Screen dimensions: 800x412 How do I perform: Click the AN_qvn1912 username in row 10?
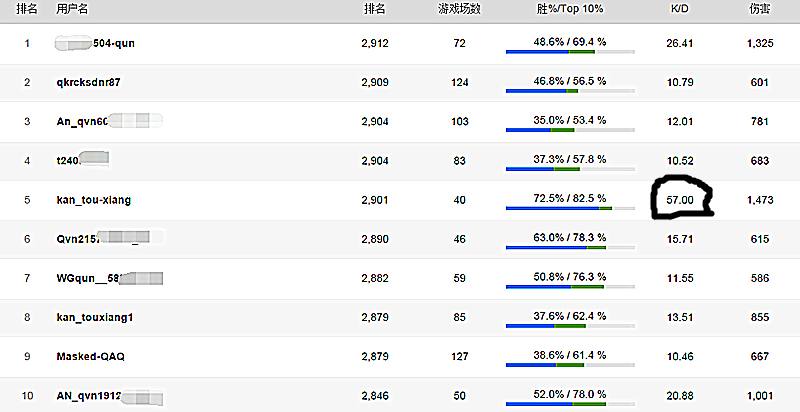(89, 396)
